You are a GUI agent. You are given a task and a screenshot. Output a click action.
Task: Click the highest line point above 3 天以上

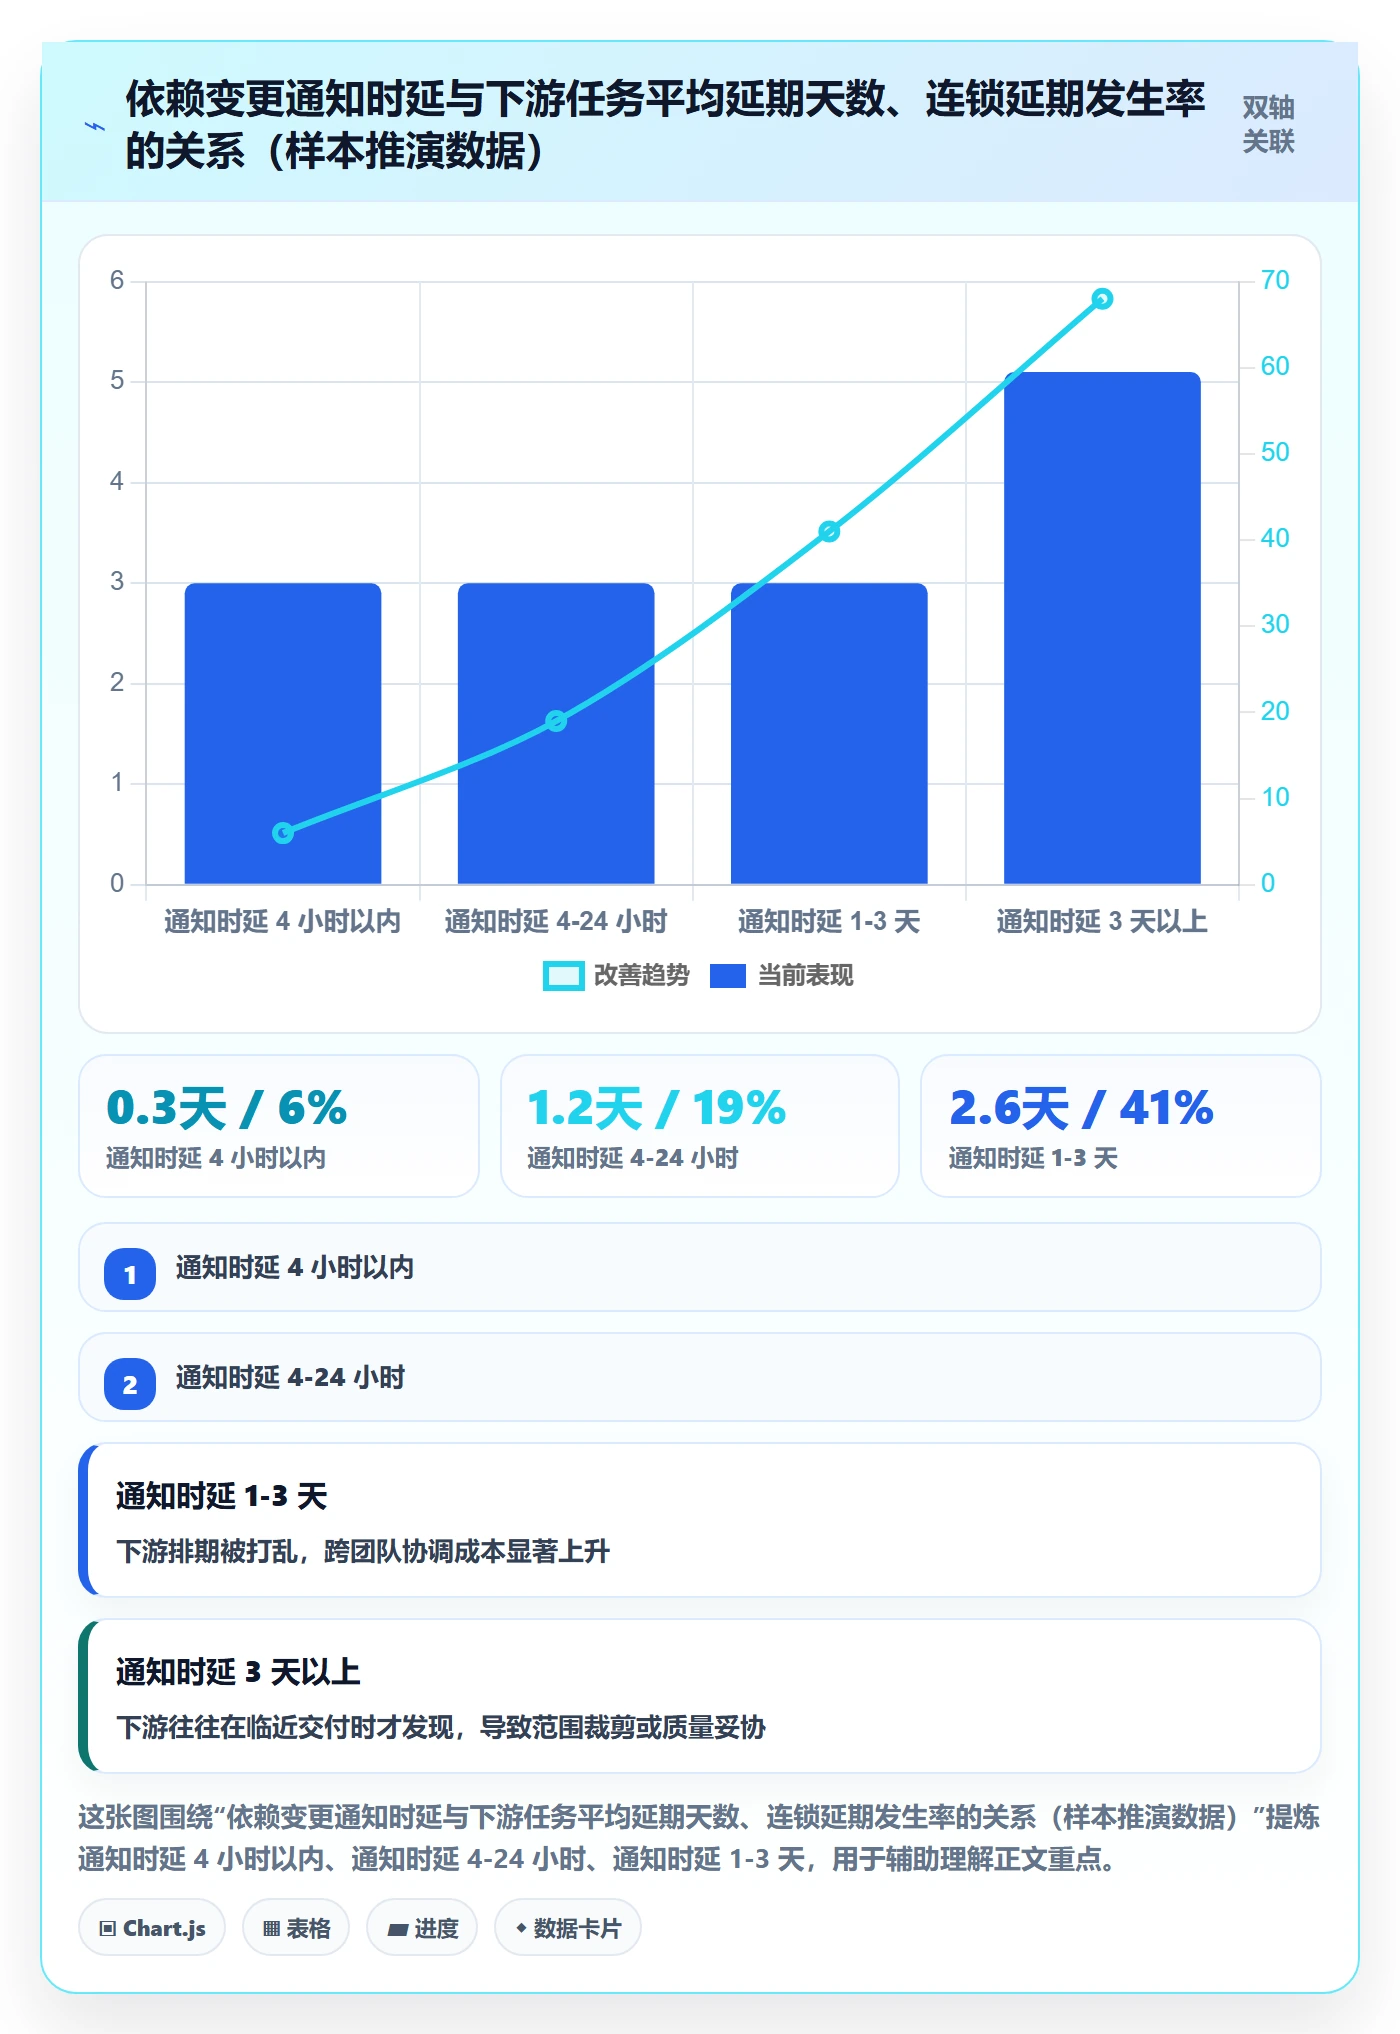click(x=1102, y=299)
